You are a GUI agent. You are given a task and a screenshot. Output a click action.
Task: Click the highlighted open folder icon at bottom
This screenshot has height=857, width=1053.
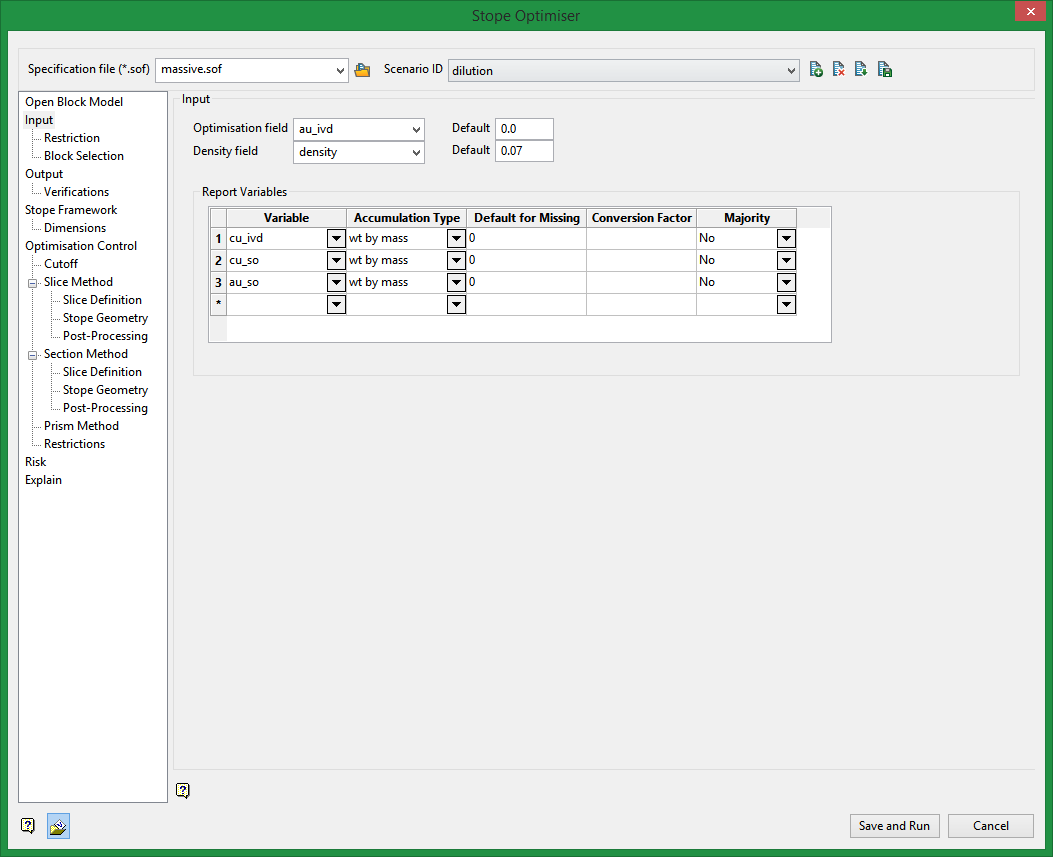[x=58, y=826]
